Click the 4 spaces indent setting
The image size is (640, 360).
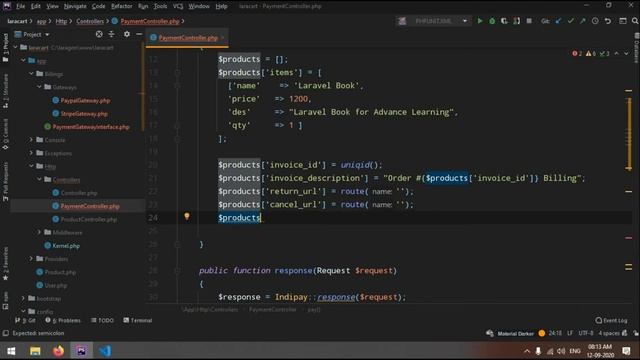(609, 333)
